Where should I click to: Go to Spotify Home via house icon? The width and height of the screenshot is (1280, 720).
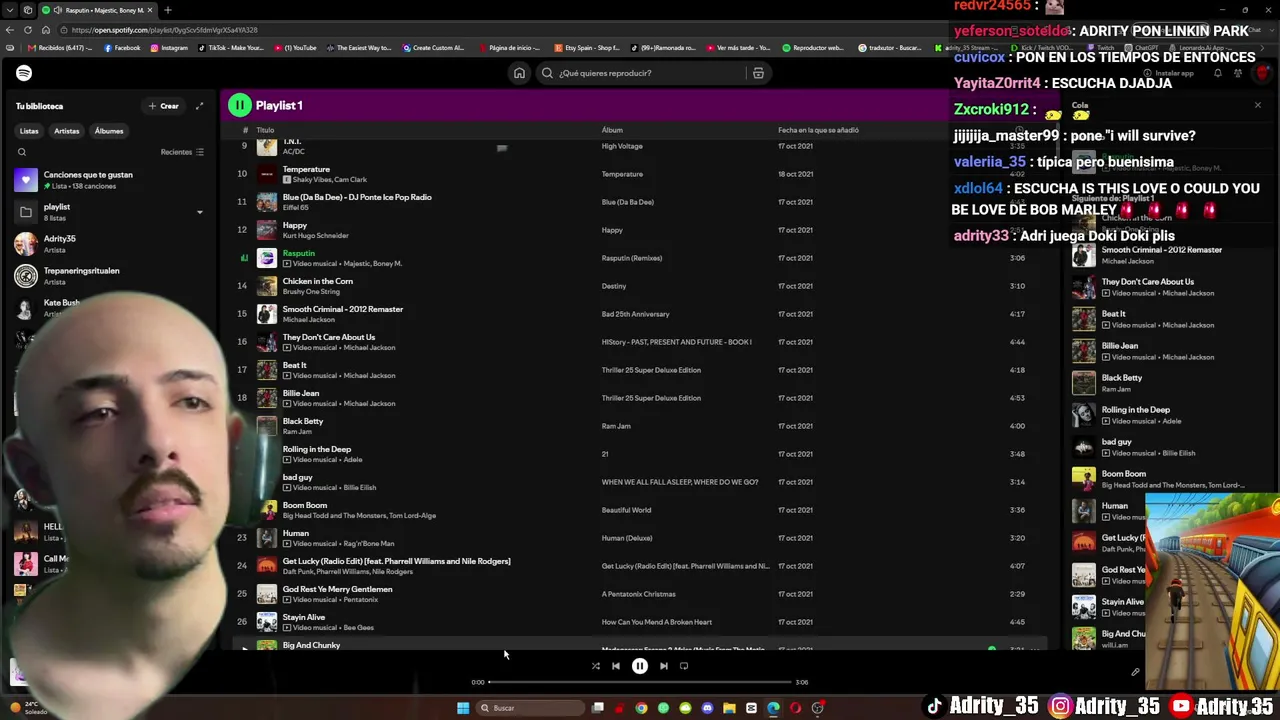(519, 73)
